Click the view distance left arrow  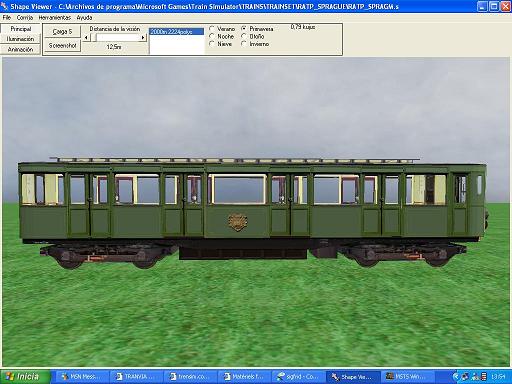[x=86, y=38]
